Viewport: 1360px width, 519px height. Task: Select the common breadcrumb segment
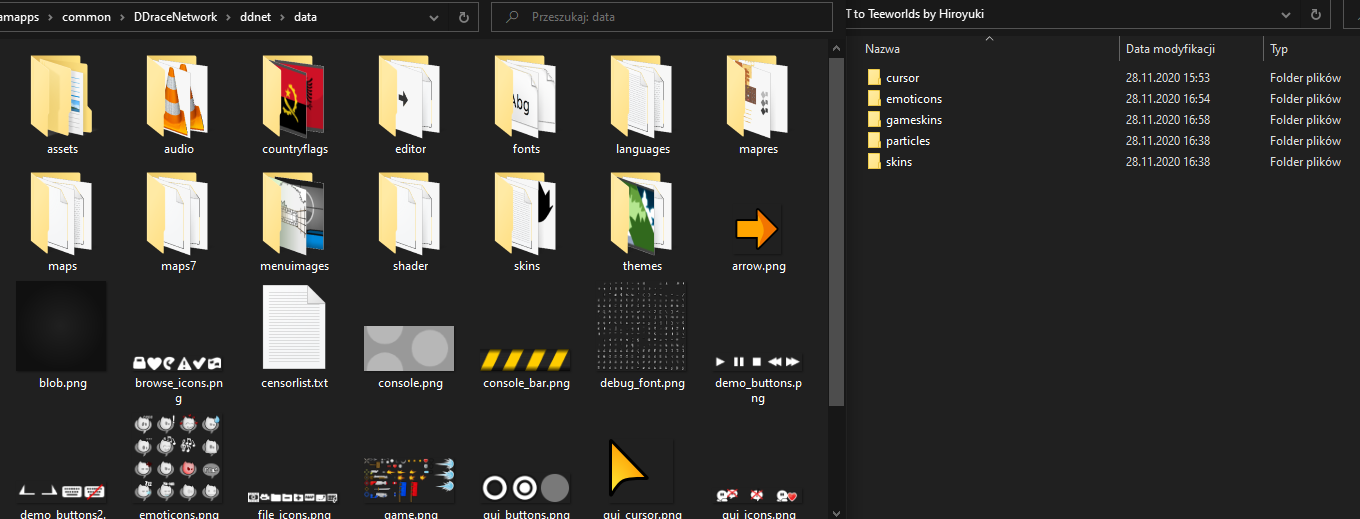86,17
